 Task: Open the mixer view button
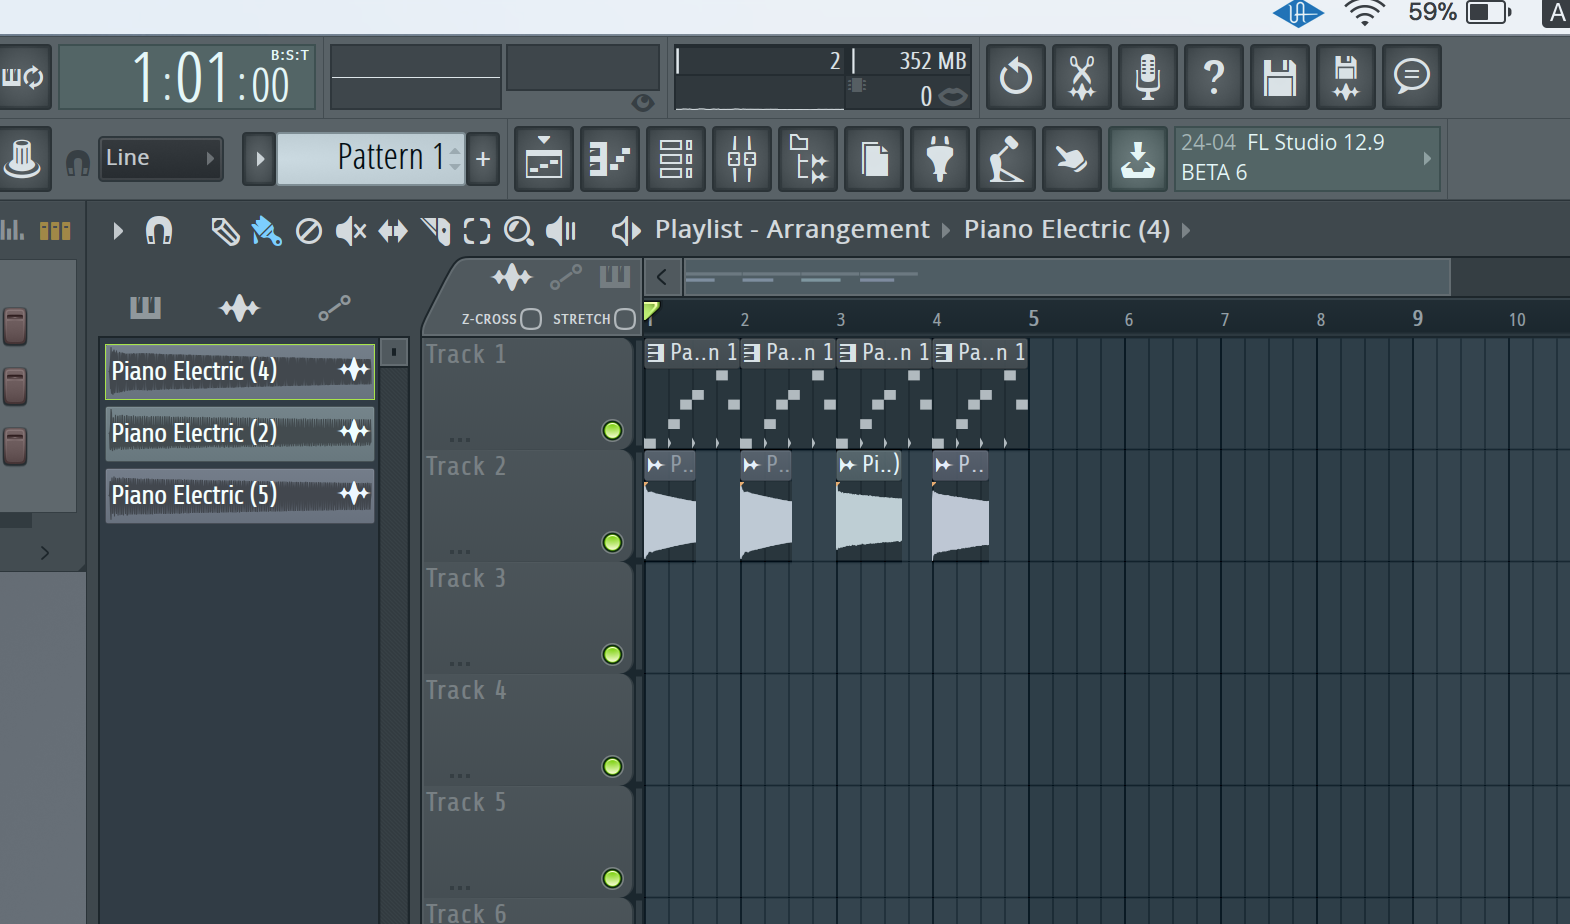[x=742, y=159]
